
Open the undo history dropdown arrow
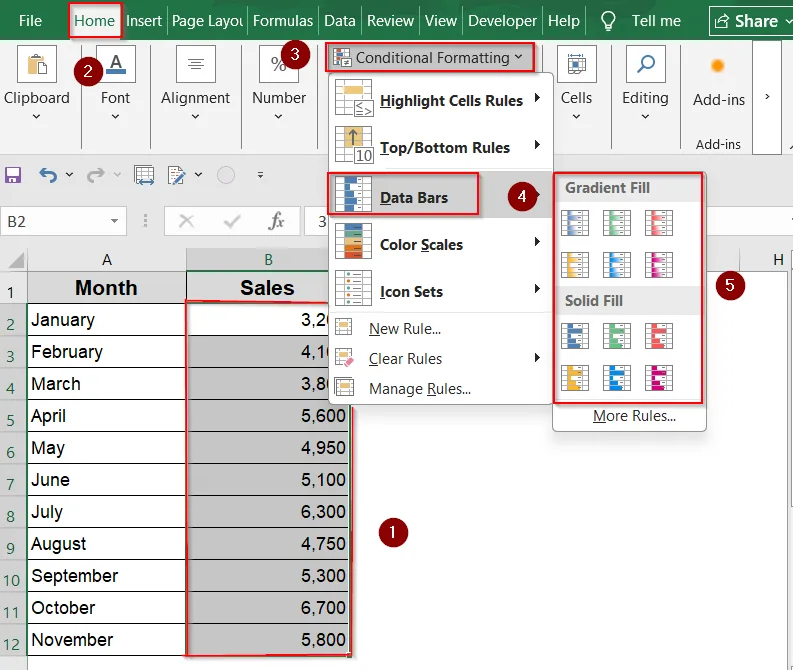(69, 175)
